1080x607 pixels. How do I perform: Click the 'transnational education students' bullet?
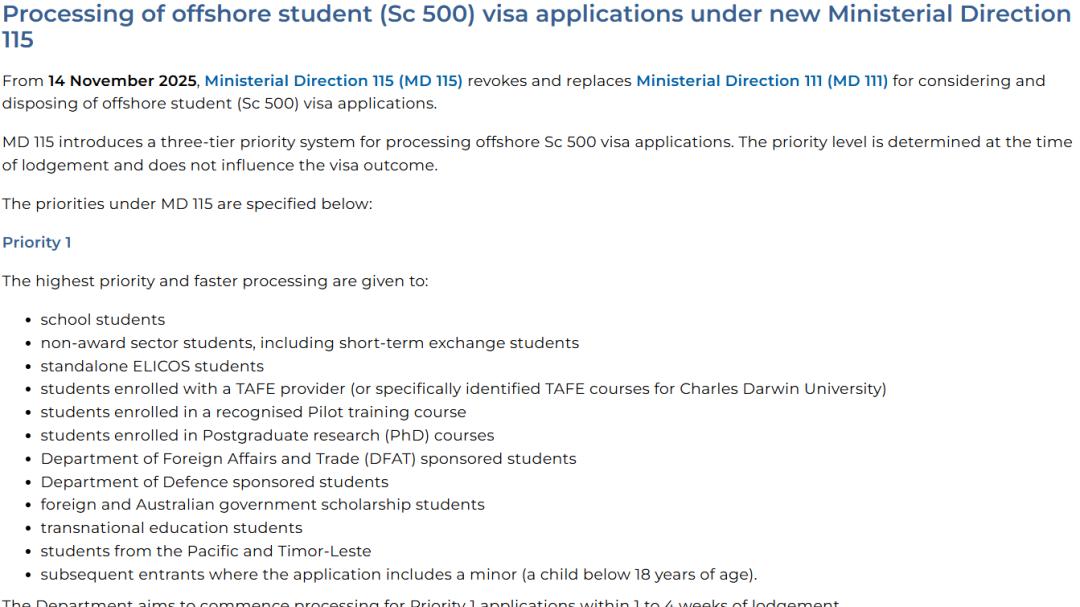[171, 527]
